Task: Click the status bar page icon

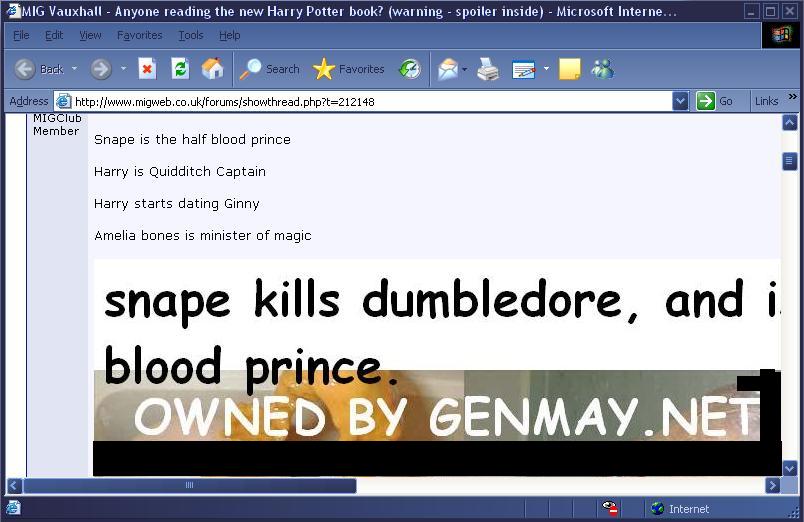Action: (x=13, y=508)
